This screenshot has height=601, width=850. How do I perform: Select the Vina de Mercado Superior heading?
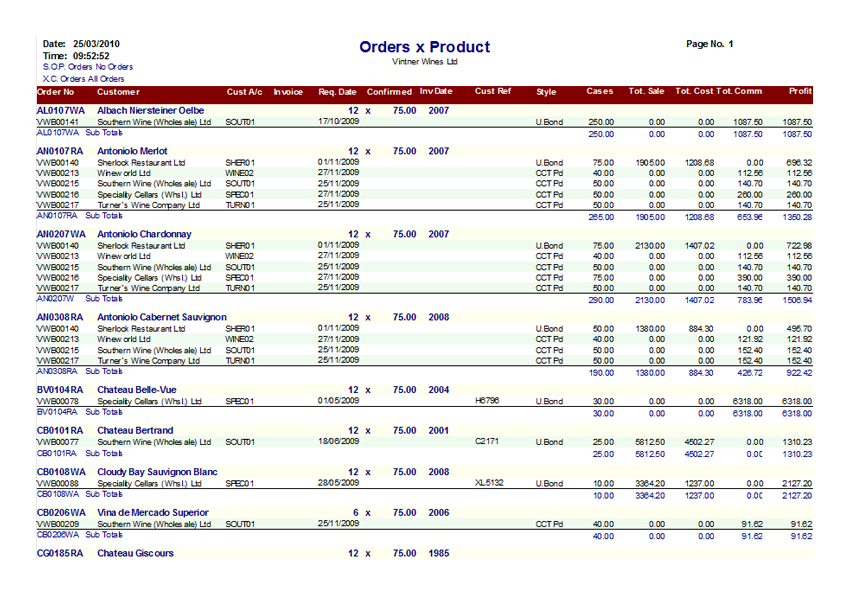pos(153,512)
